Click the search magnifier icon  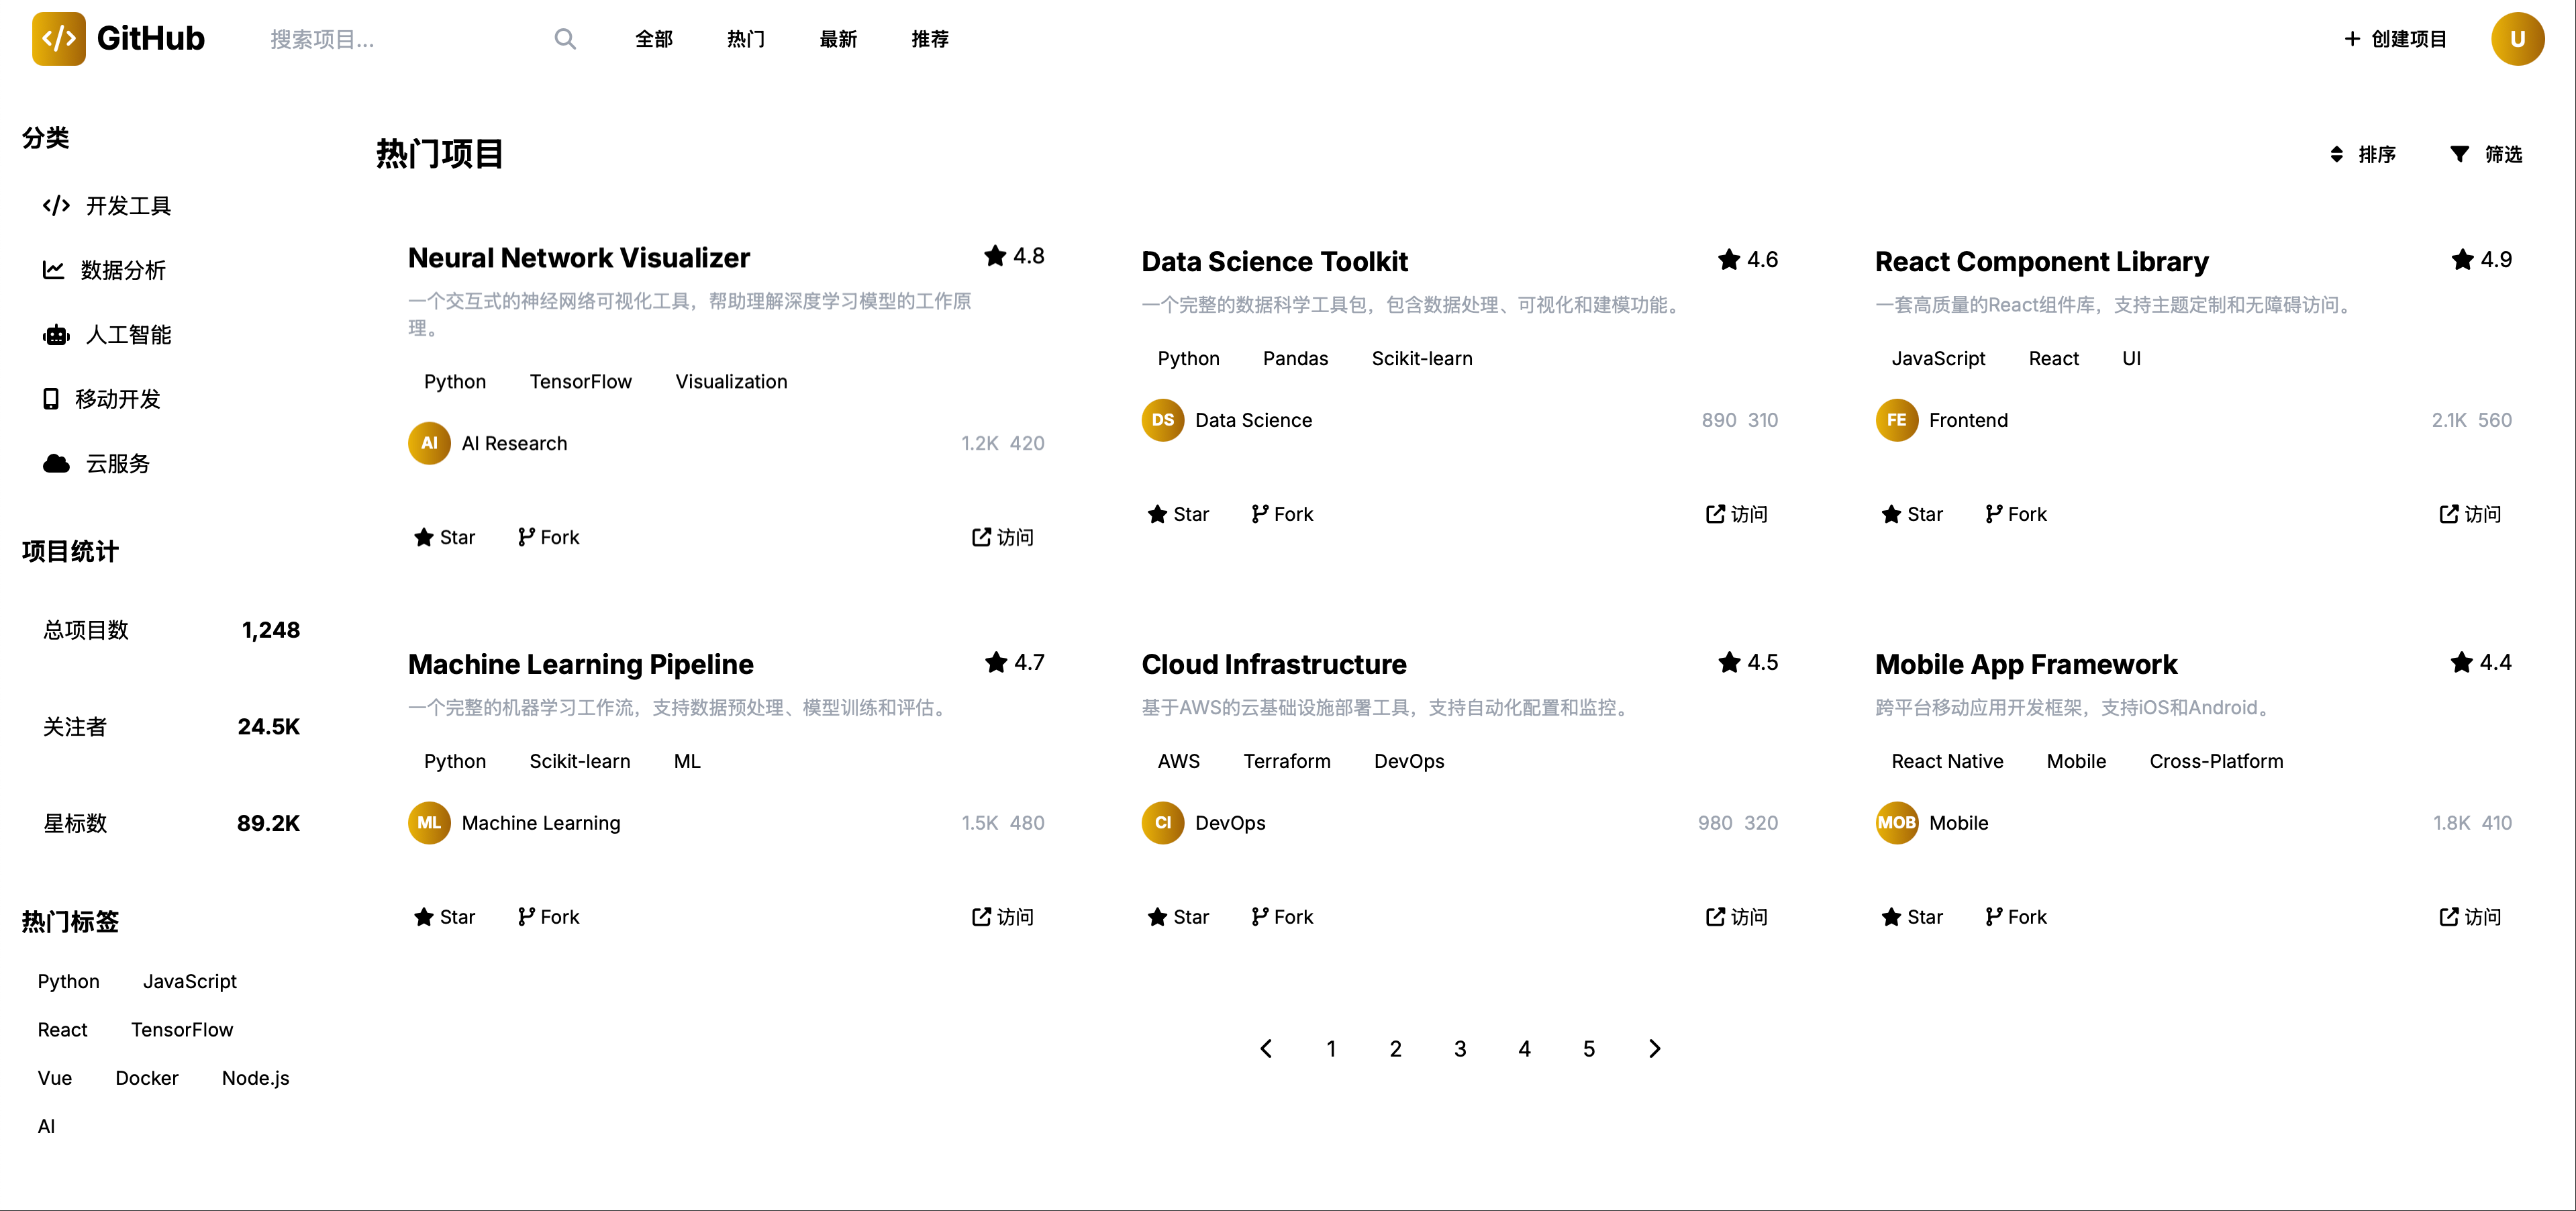point(565,39)
